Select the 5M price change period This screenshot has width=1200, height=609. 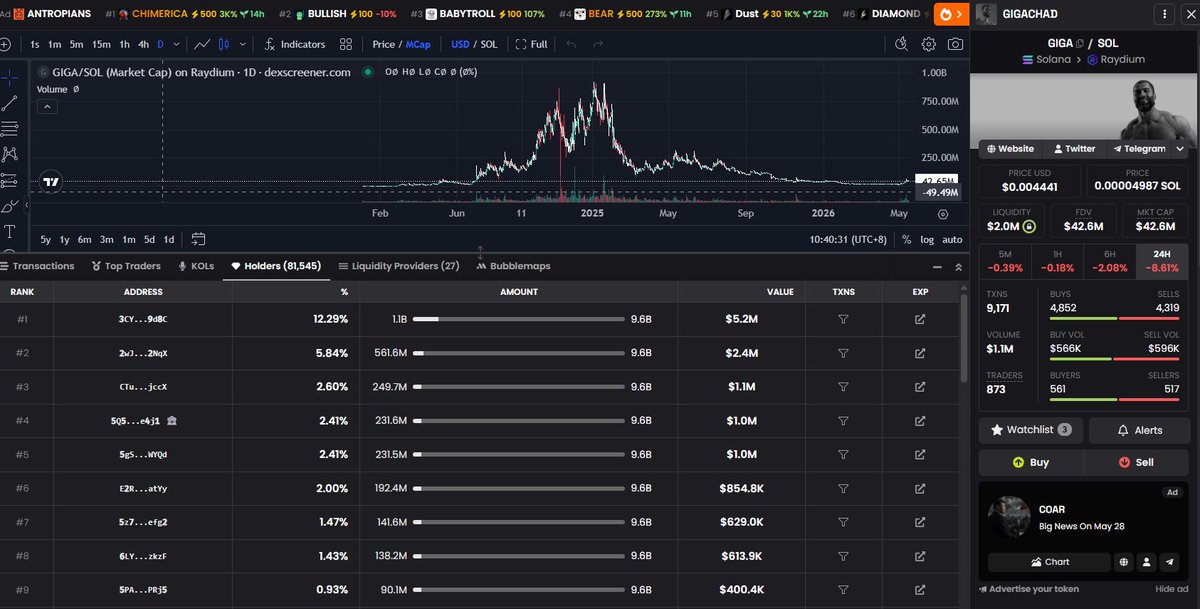(1005, 260)
